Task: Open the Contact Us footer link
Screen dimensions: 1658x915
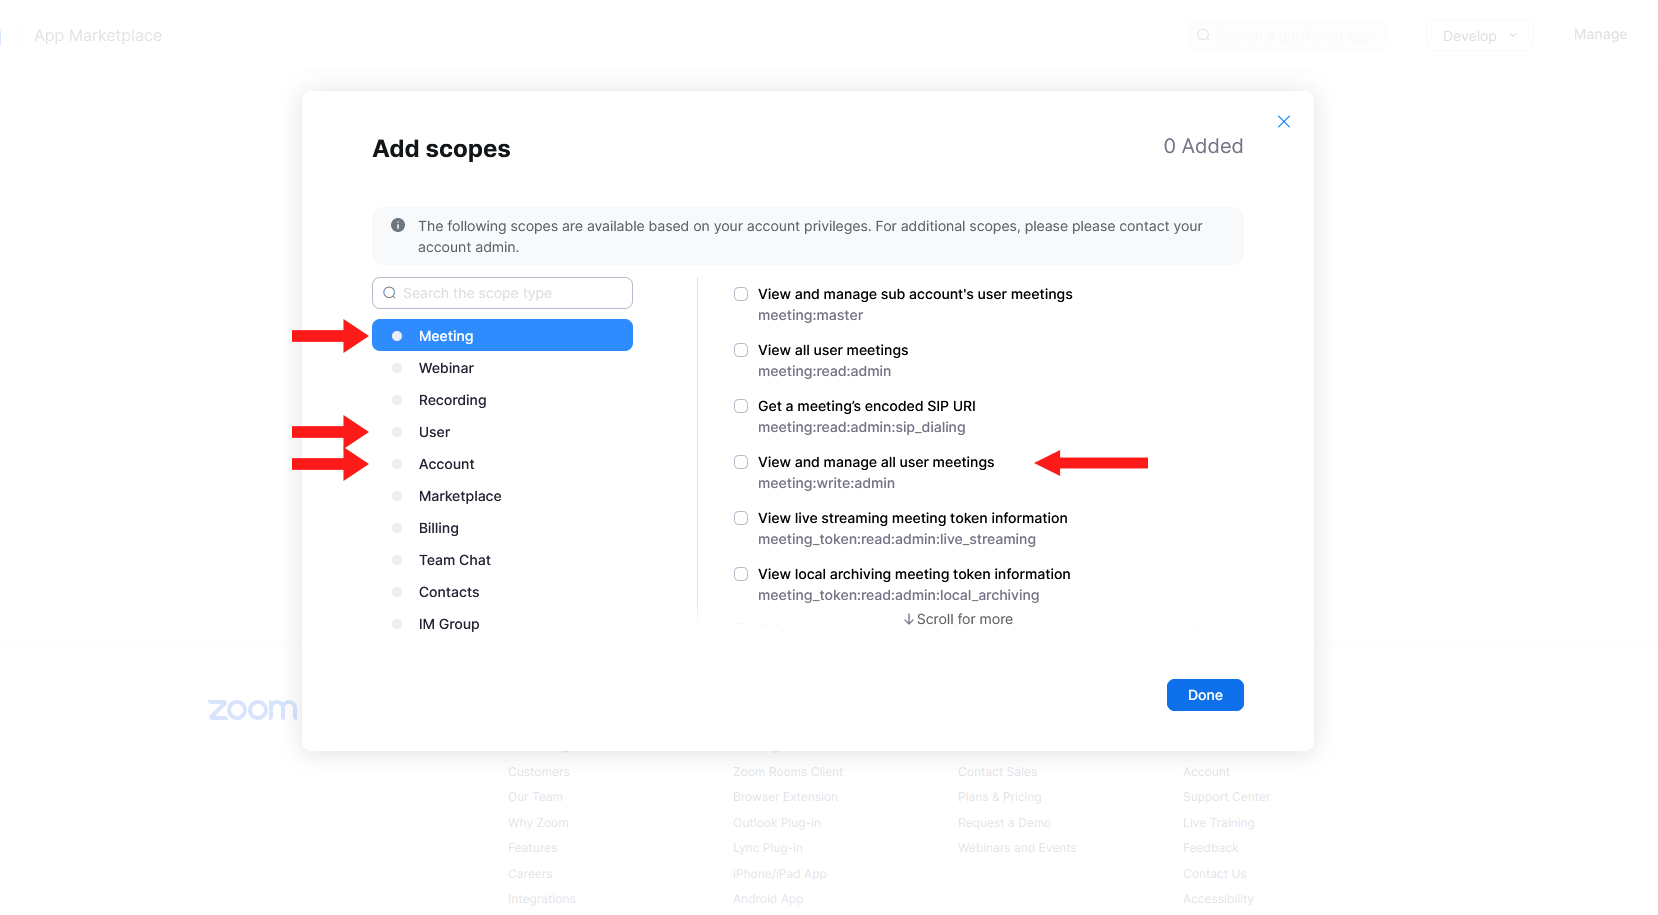Action: click(x=1214, y=874)
